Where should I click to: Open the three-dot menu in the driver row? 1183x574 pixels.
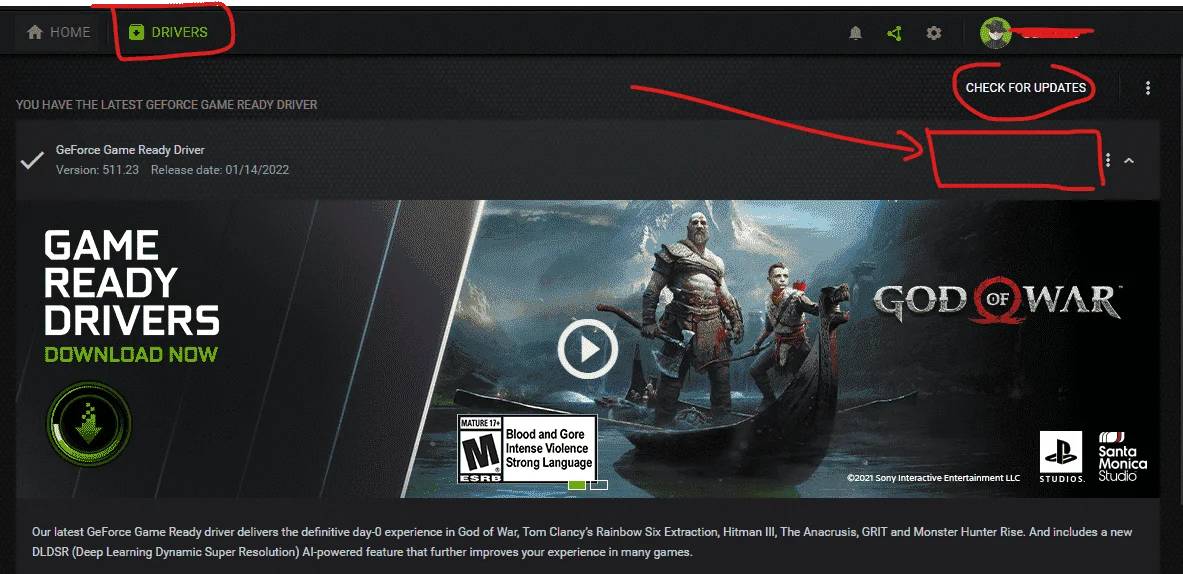pyautogui.click(x=1108, y=160)
